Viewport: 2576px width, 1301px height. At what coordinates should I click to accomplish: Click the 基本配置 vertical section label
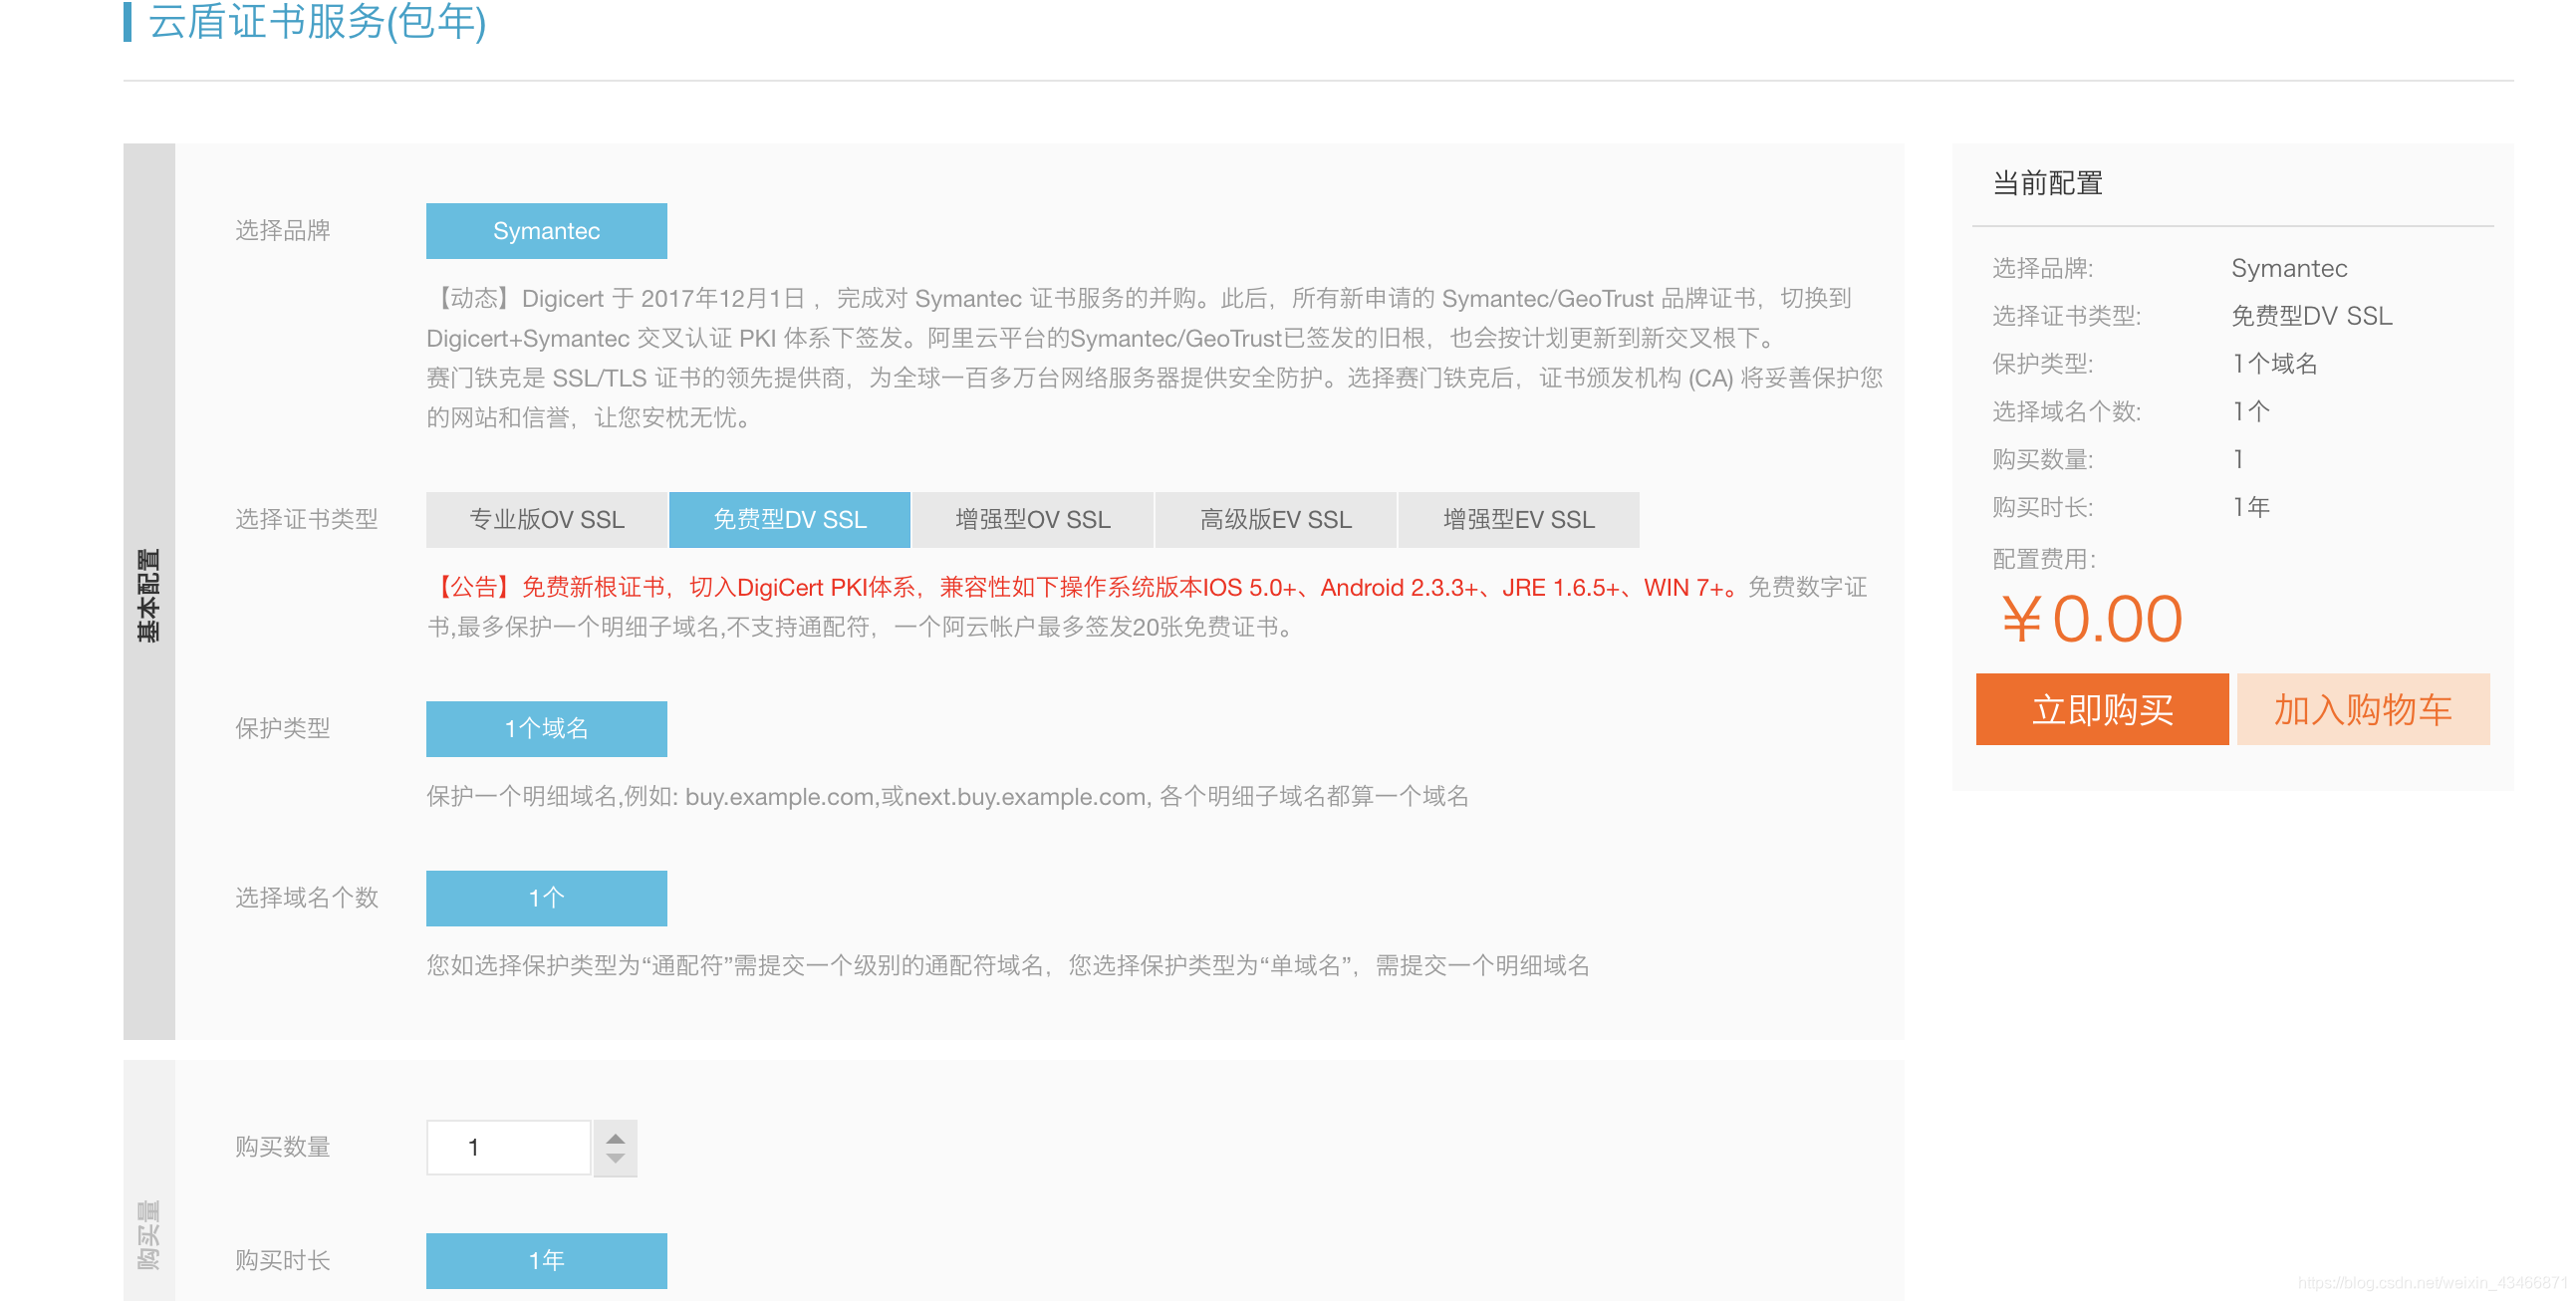[148, 594]
